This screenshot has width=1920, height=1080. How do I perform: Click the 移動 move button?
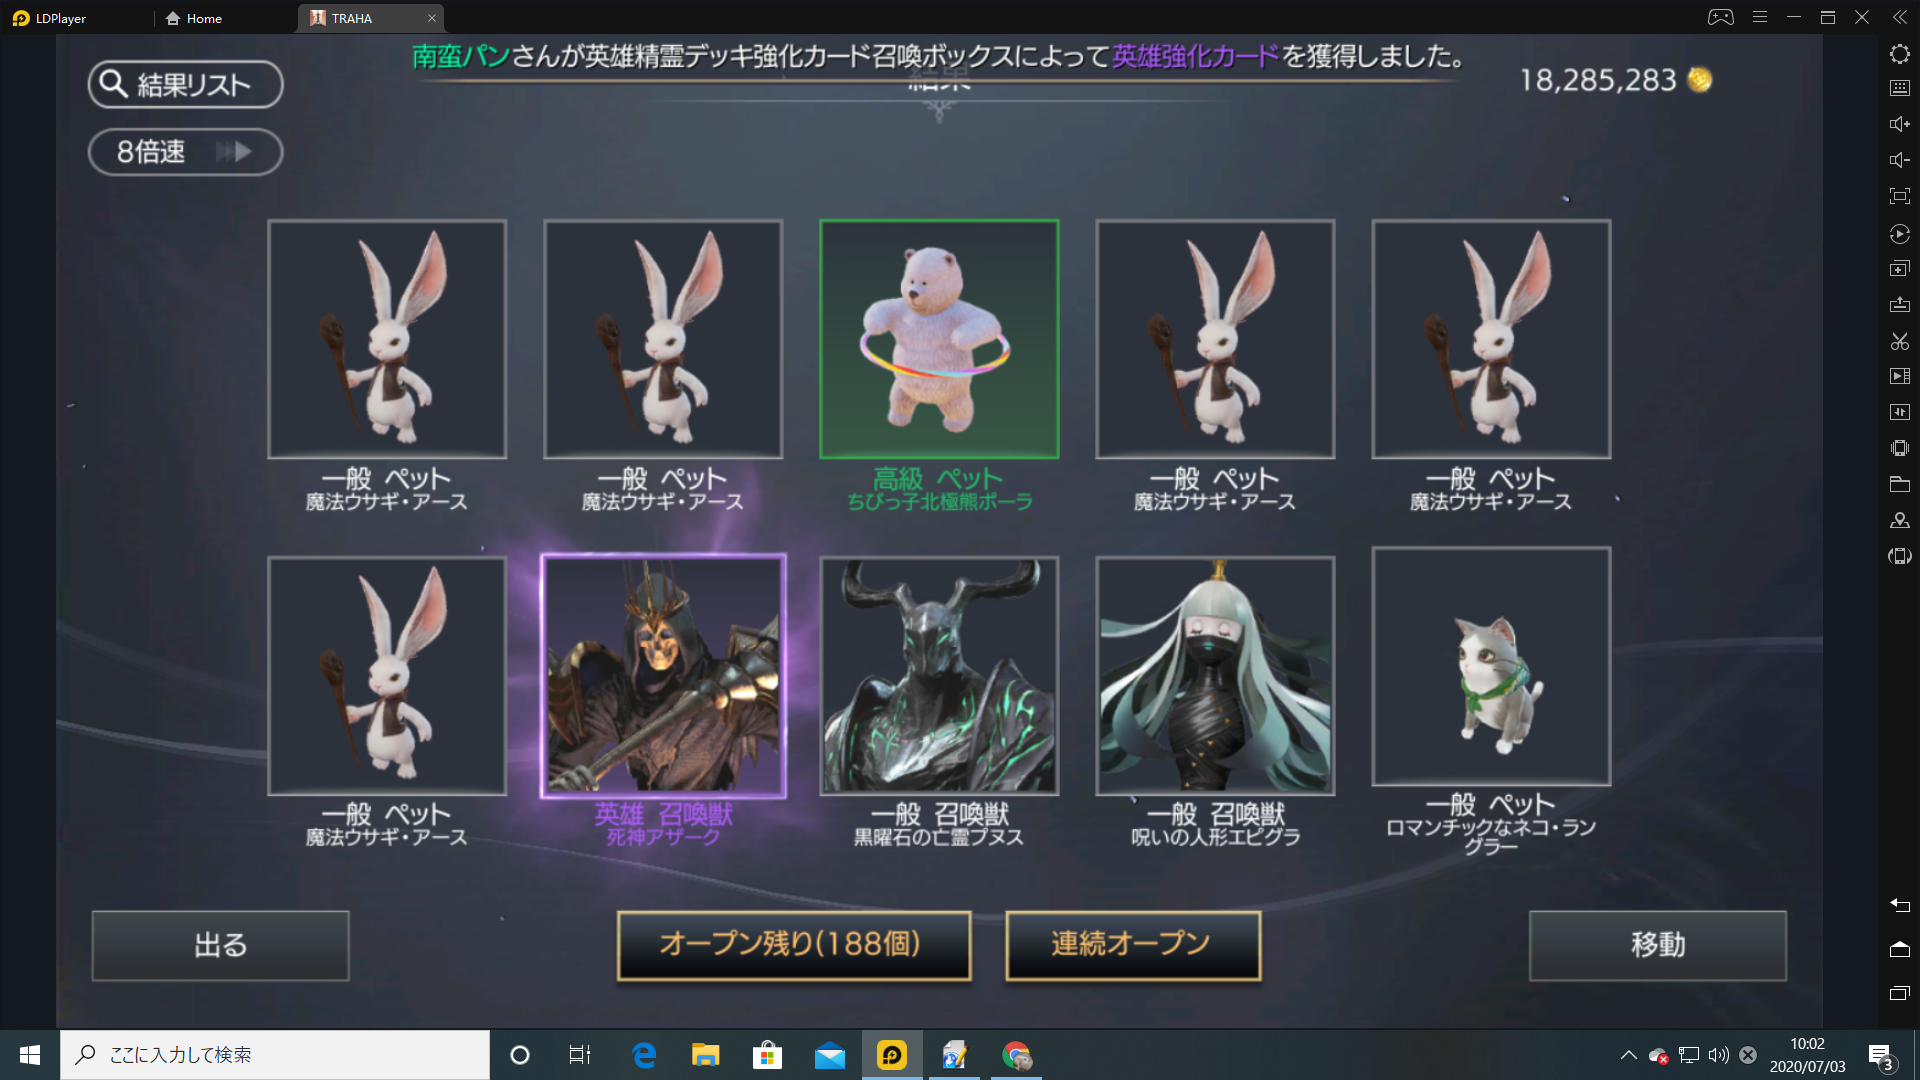click(1657, 945)
